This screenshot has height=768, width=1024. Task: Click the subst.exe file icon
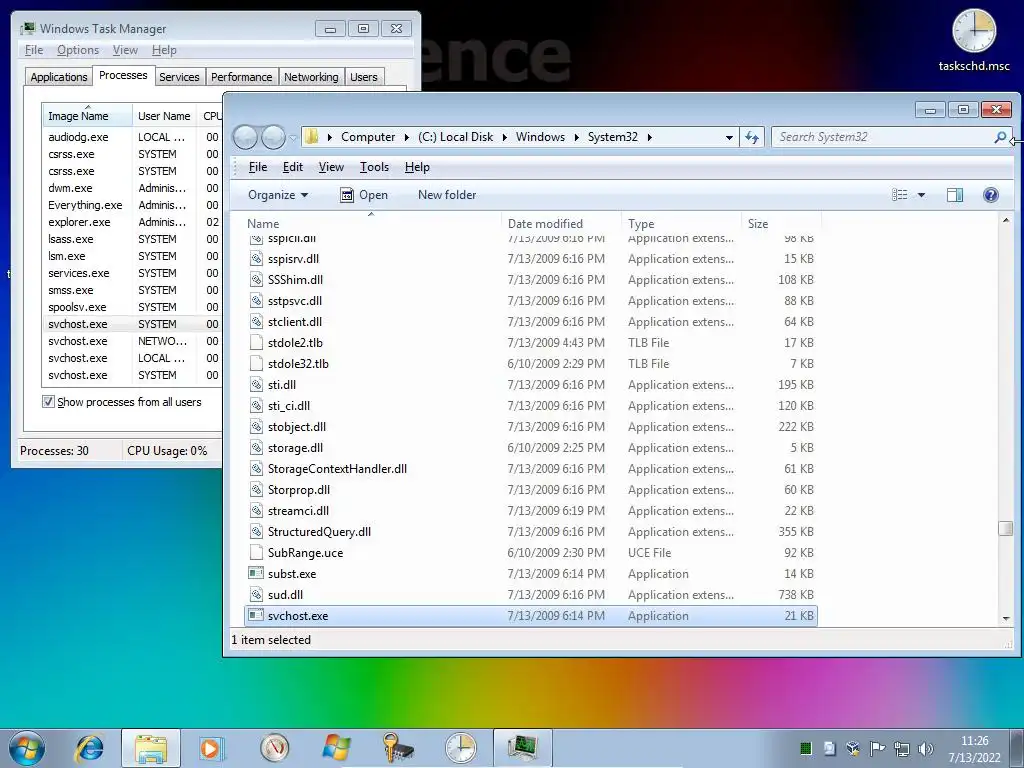(256, 573)
